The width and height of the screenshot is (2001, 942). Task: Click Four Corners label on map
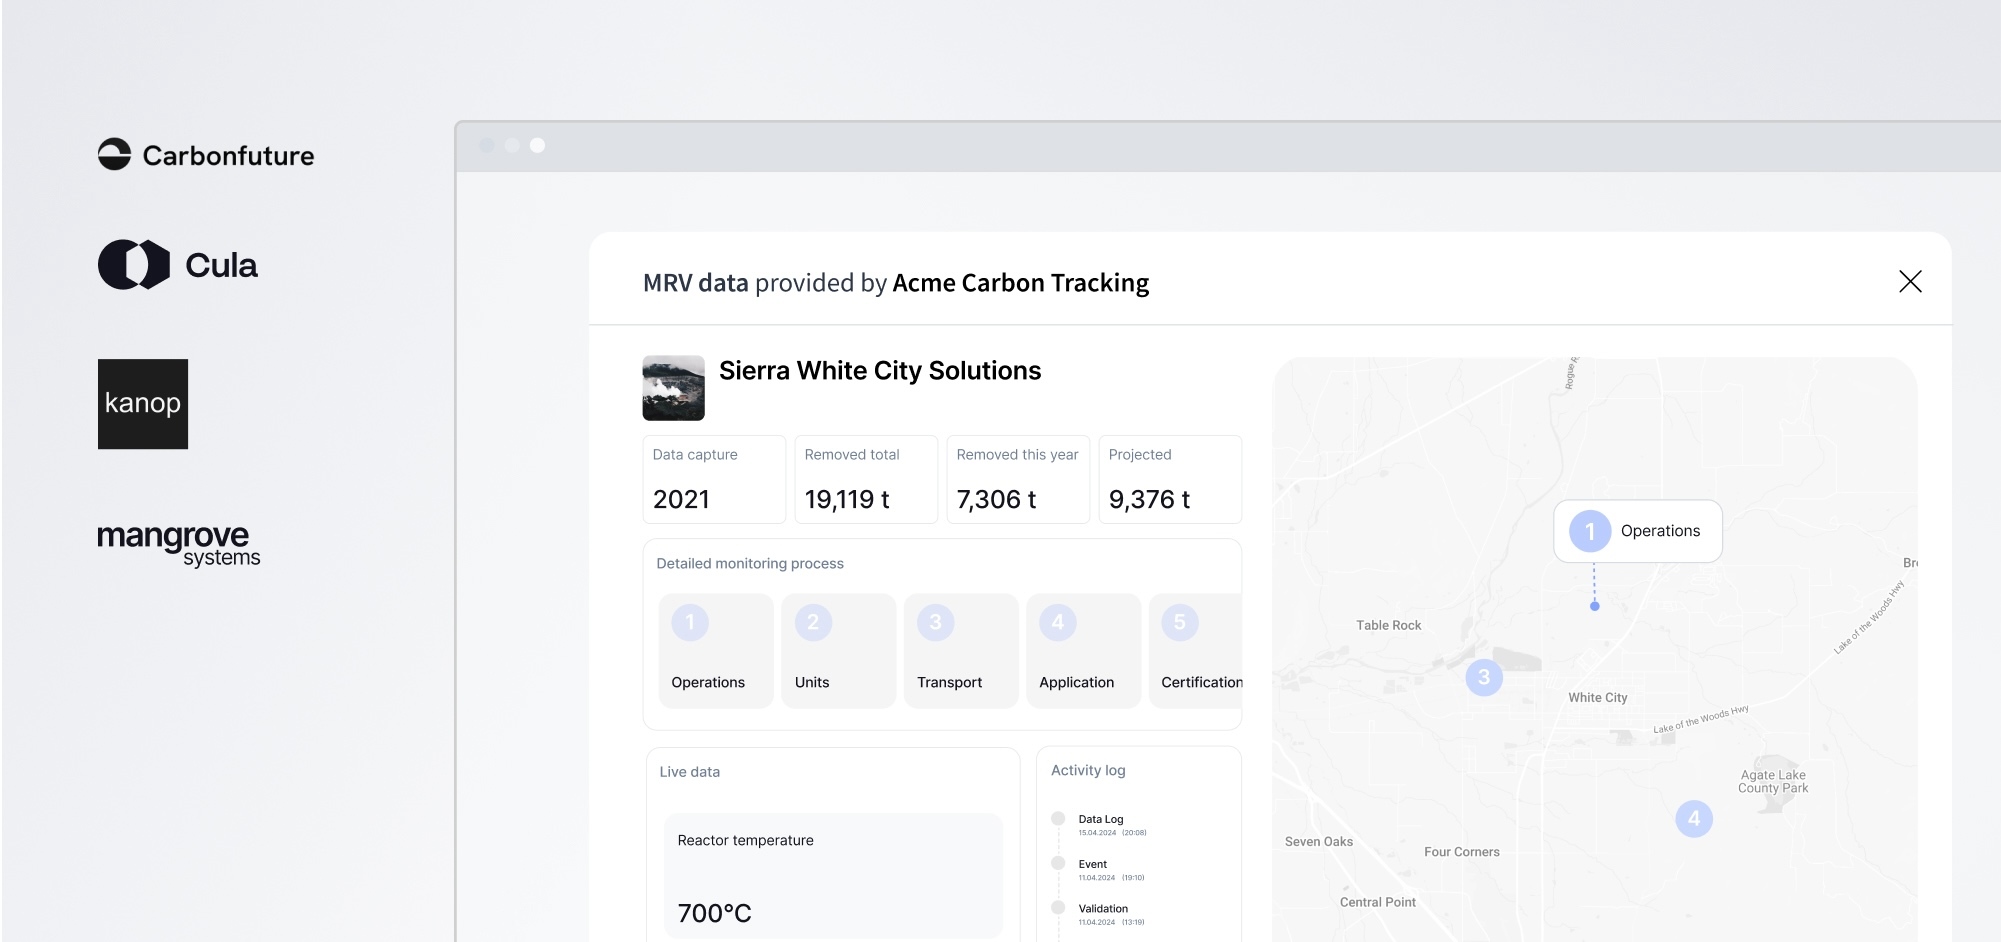(x=1462, y=852)
